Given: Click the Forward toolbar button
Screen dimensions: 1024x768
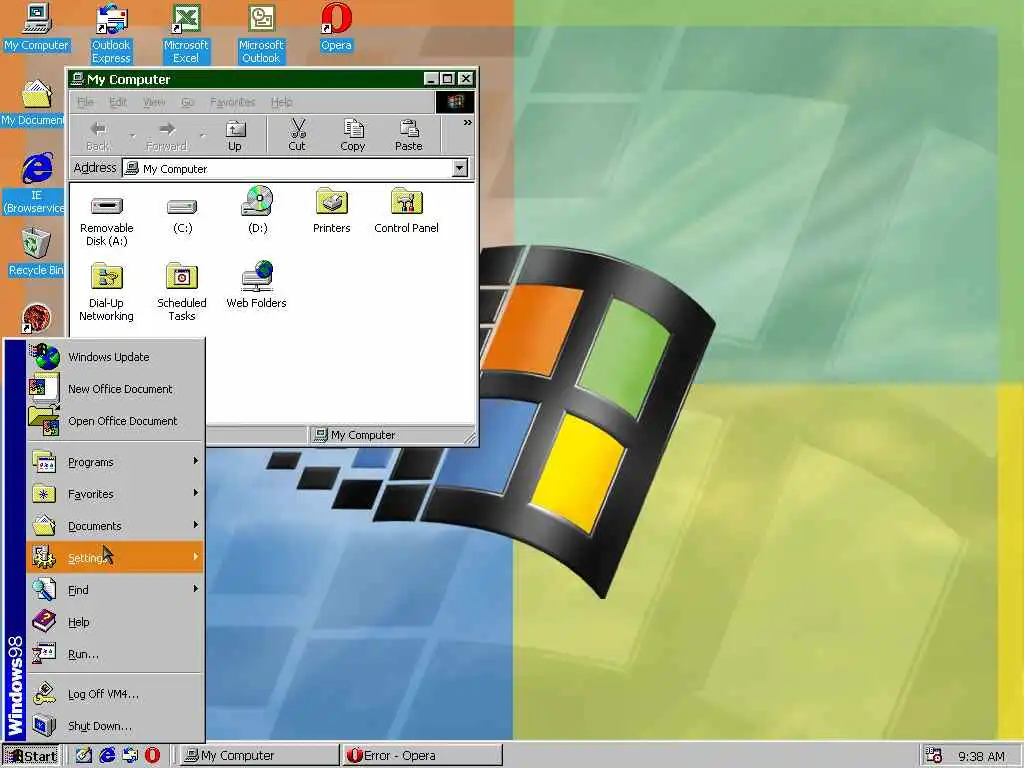Looking at the screenshot, I should point(167,136).
